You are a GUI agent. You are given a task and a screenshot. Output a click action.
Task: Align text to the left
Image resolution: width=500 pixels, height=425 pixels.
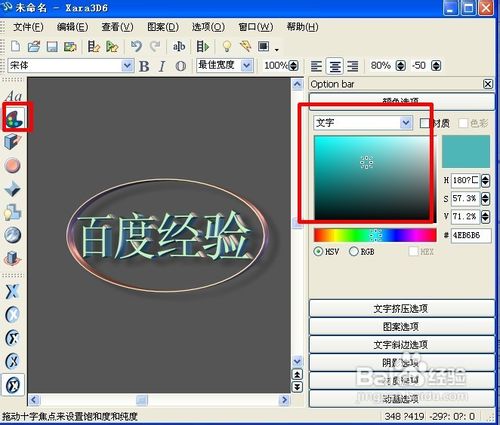(x=316, y=66)
